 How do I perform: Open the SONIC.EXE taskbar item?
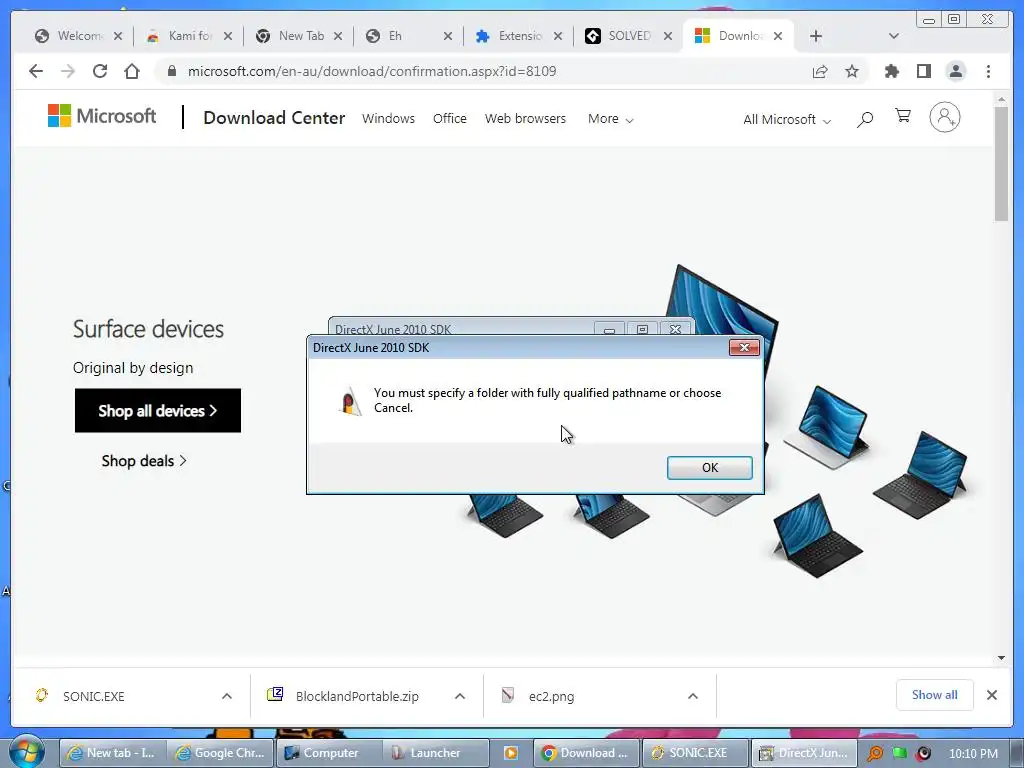click(x=696, y=753)
